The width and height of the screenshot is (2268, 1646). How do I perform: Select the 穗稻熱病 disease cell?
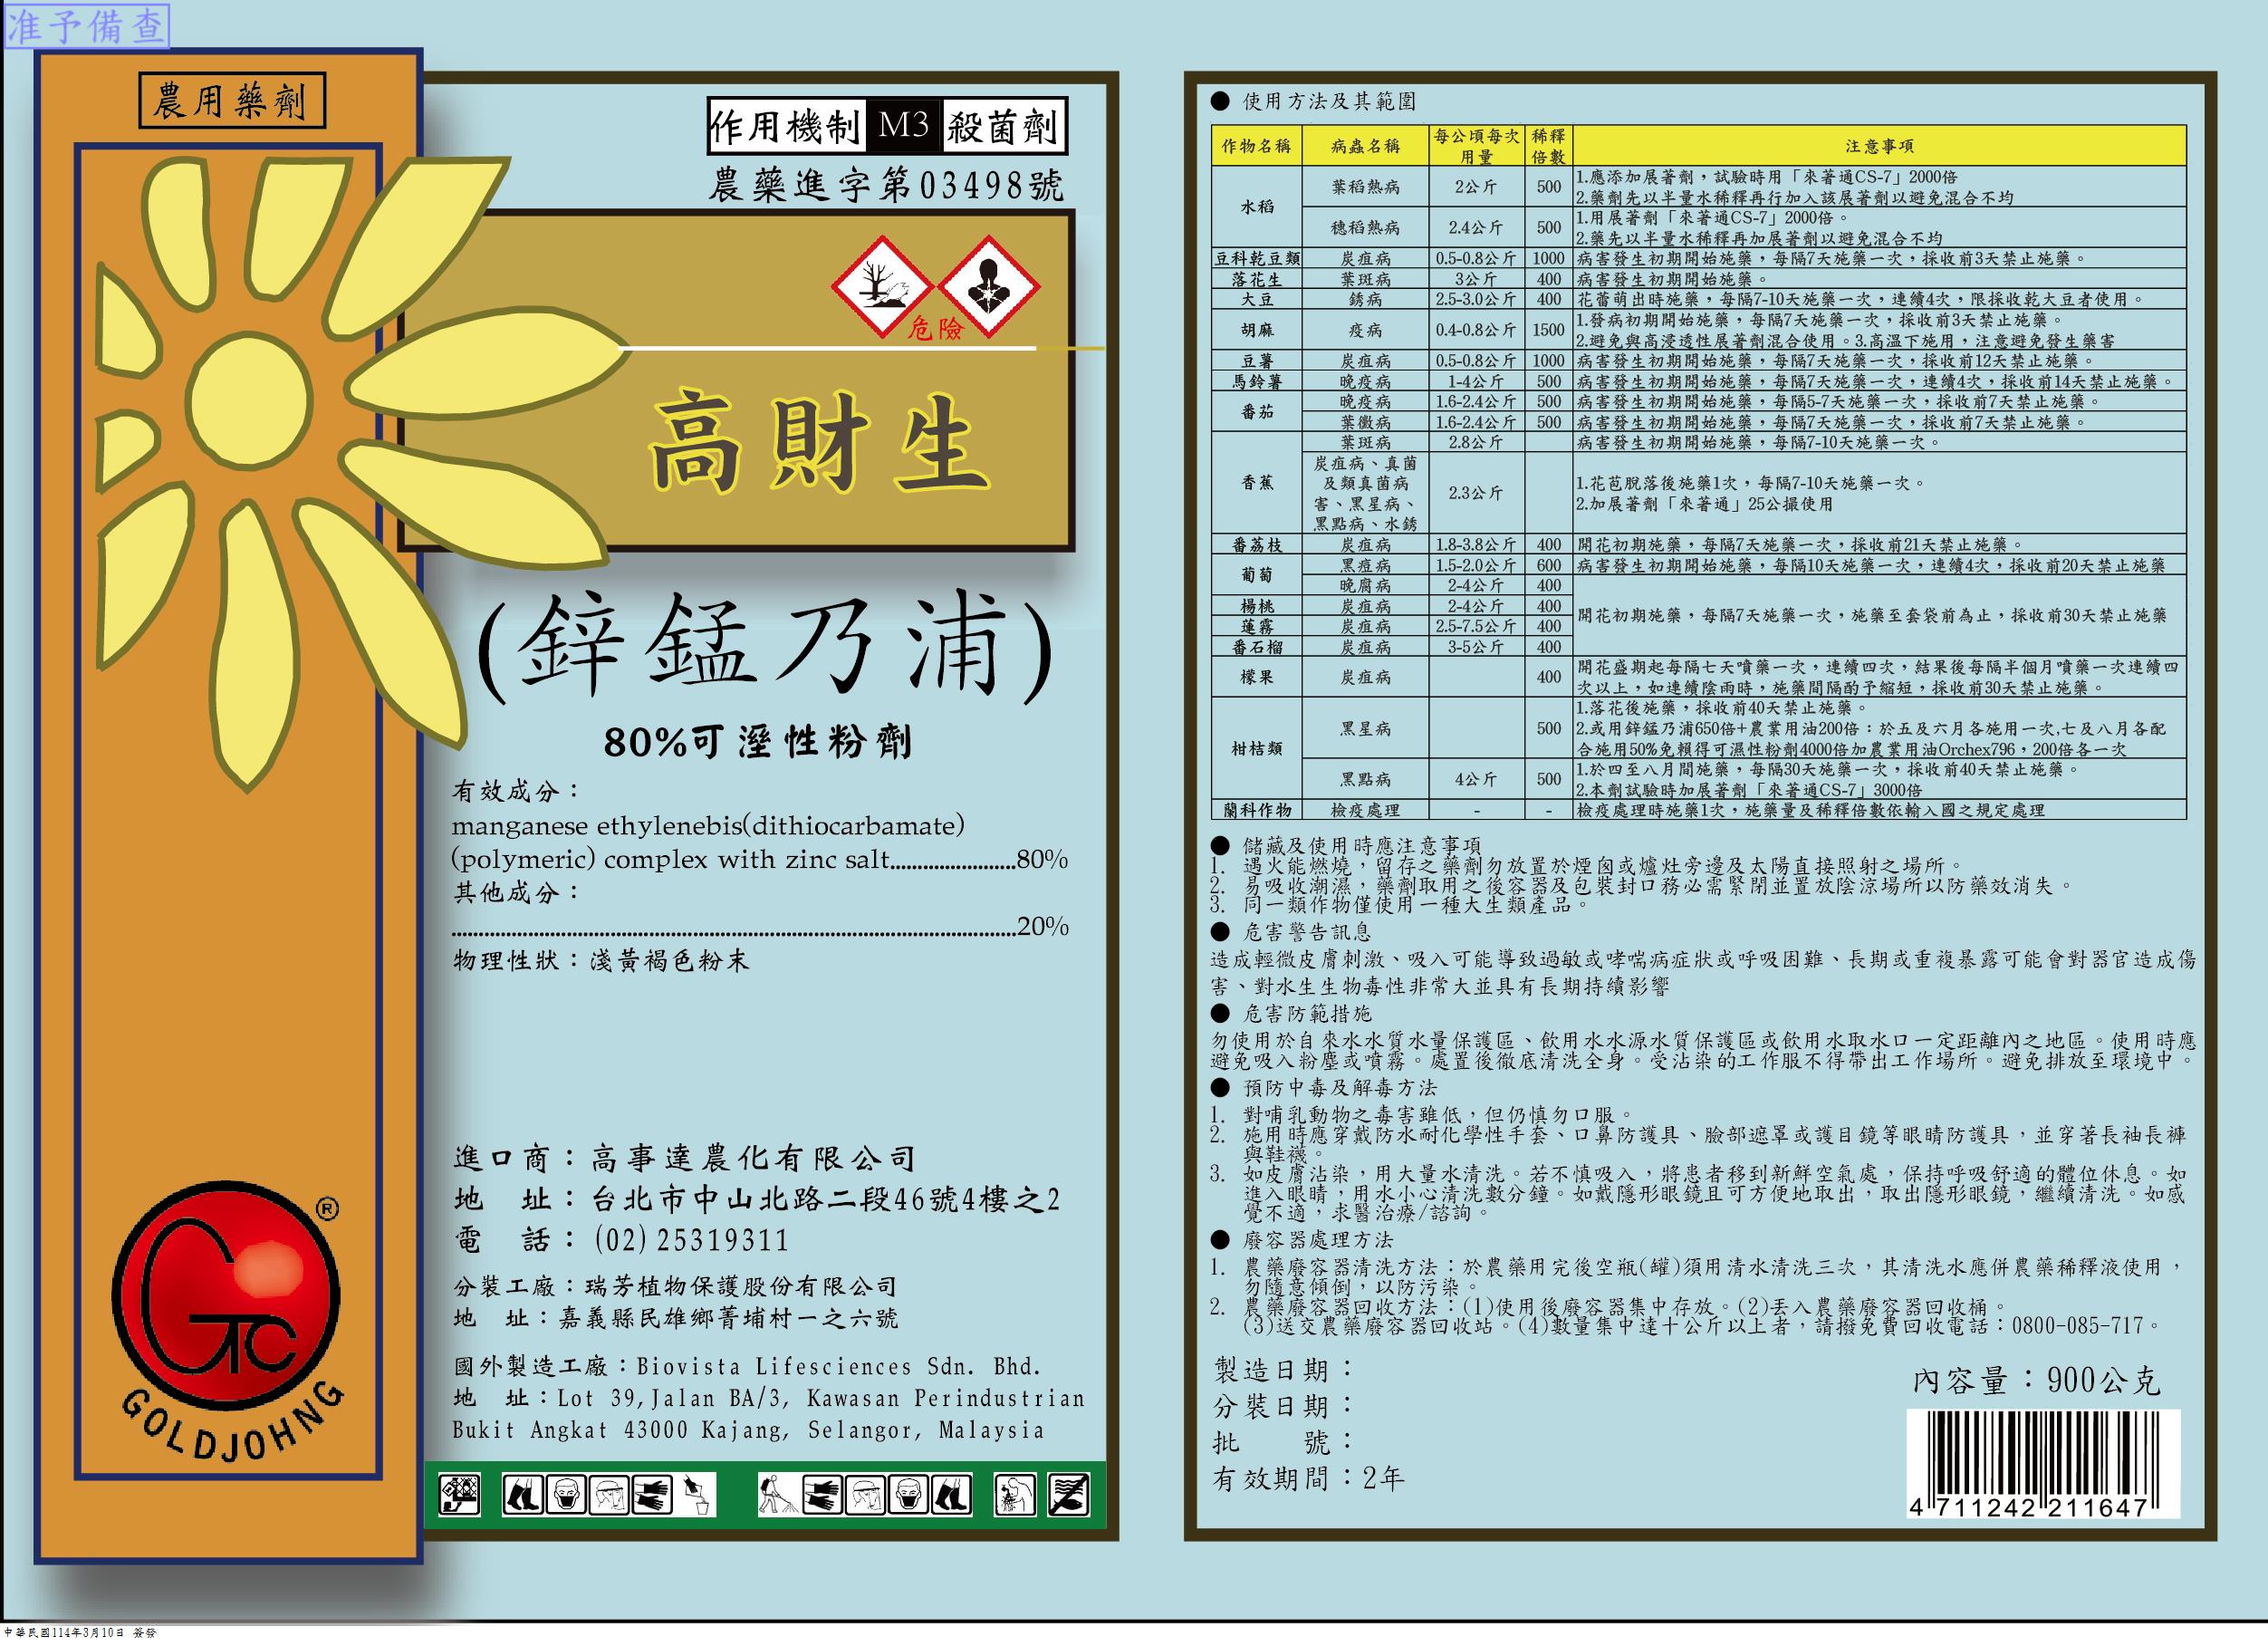1365,228
